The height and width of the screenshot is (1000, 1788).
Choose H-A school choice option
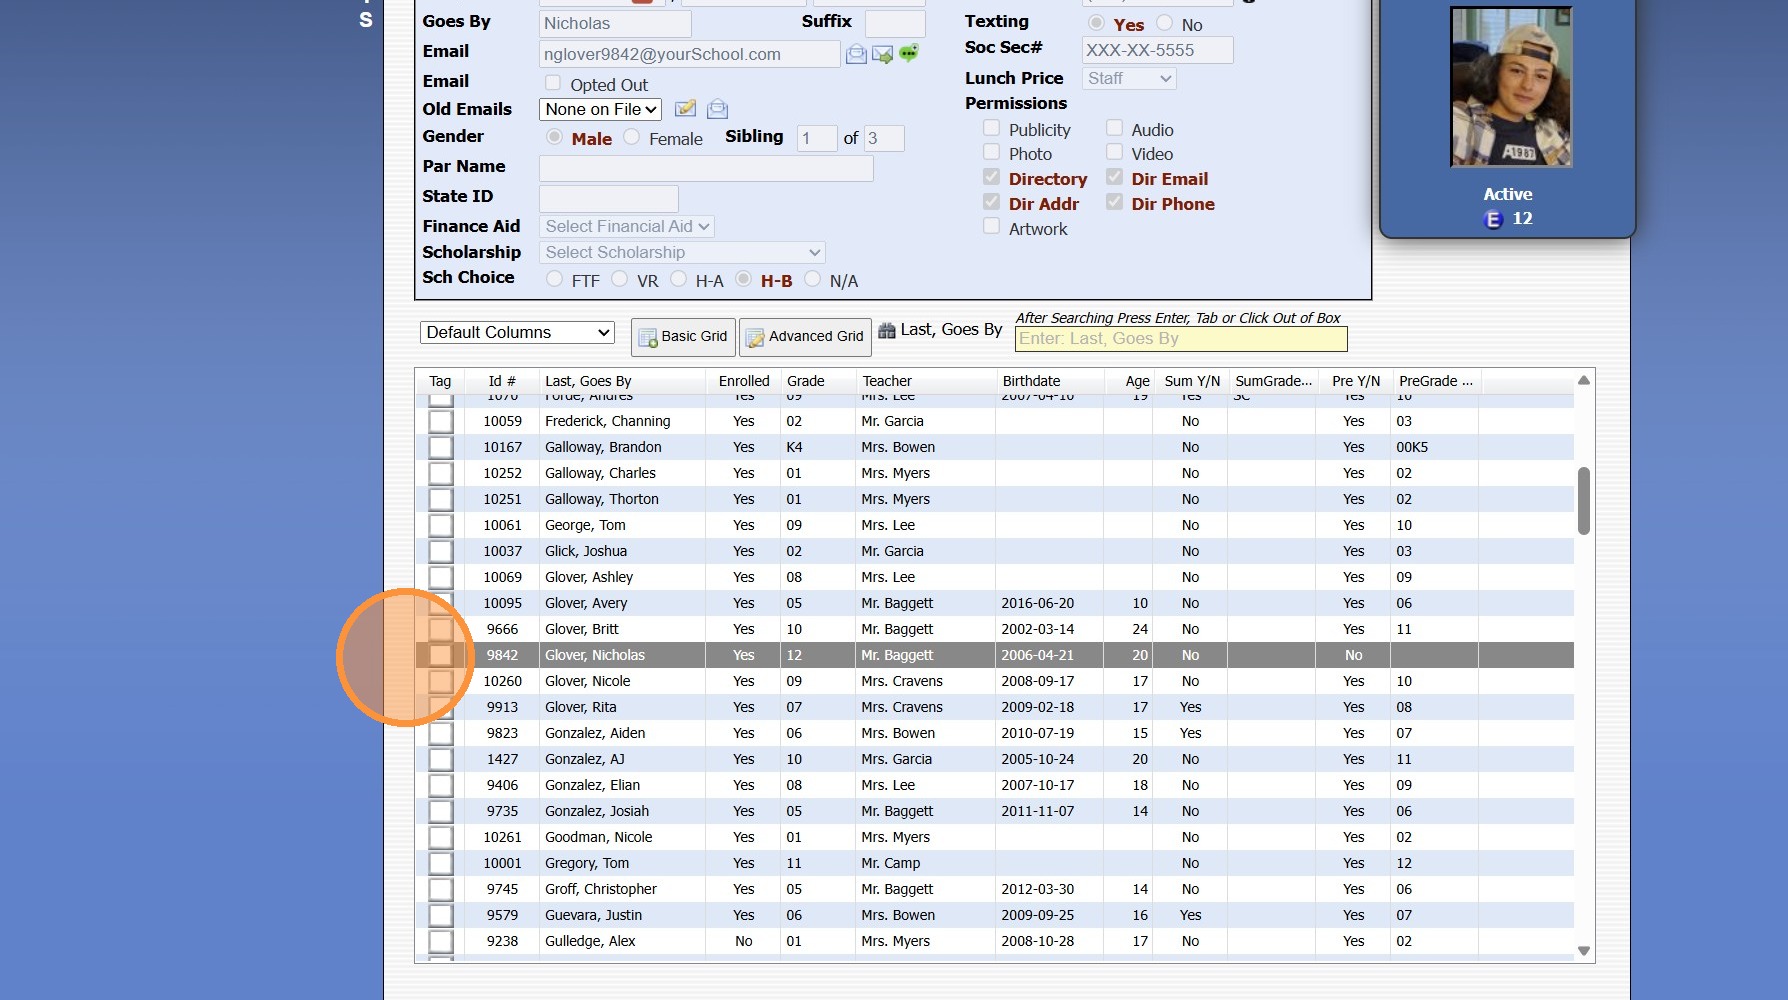point(679,279)
